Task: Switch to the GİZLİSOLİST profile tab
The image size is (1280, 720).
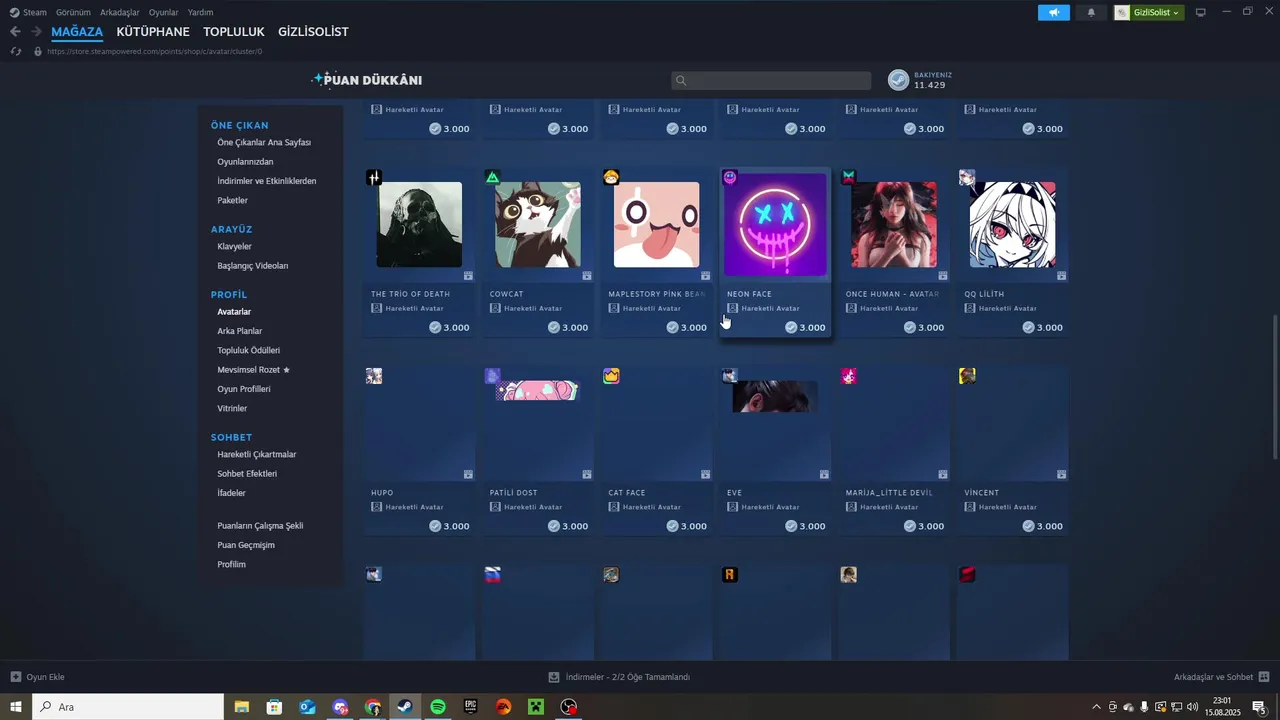Action: (313, 32)
